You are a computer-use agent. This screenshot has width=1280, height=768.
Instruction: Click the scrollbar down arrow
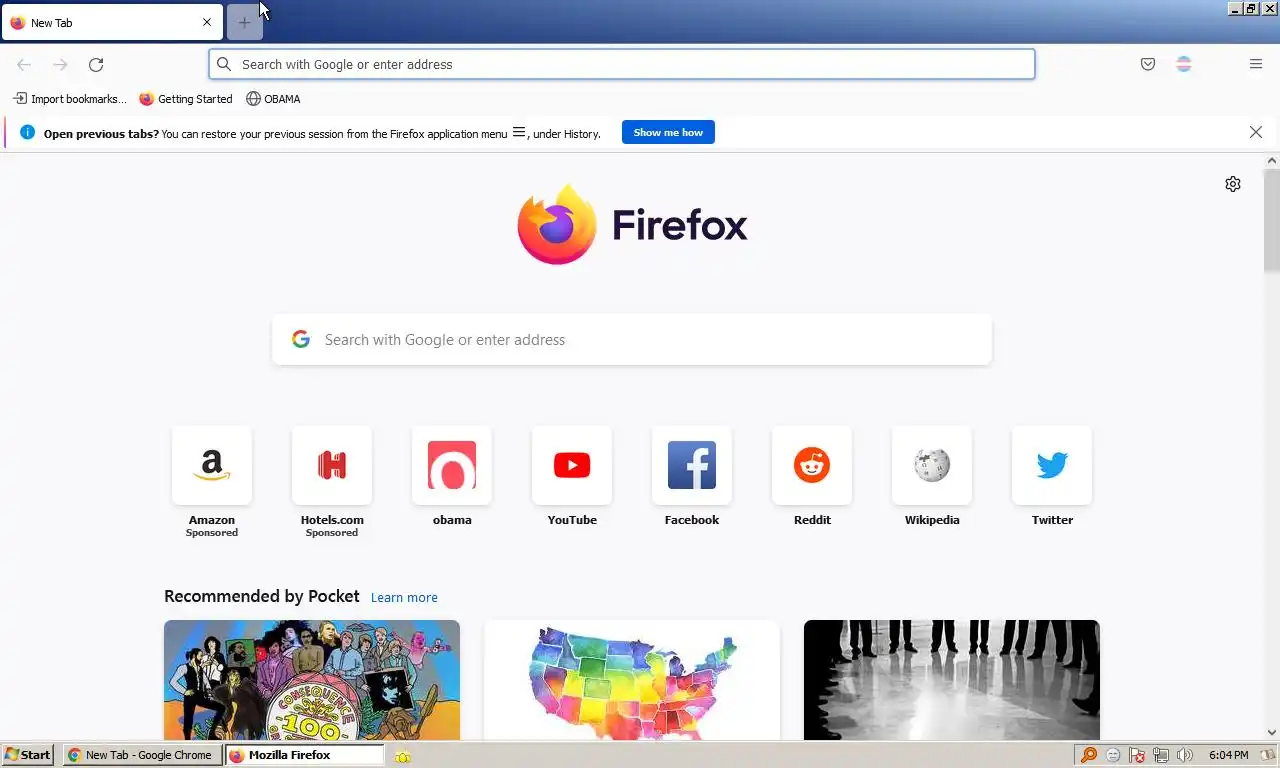pos(1272,732)
